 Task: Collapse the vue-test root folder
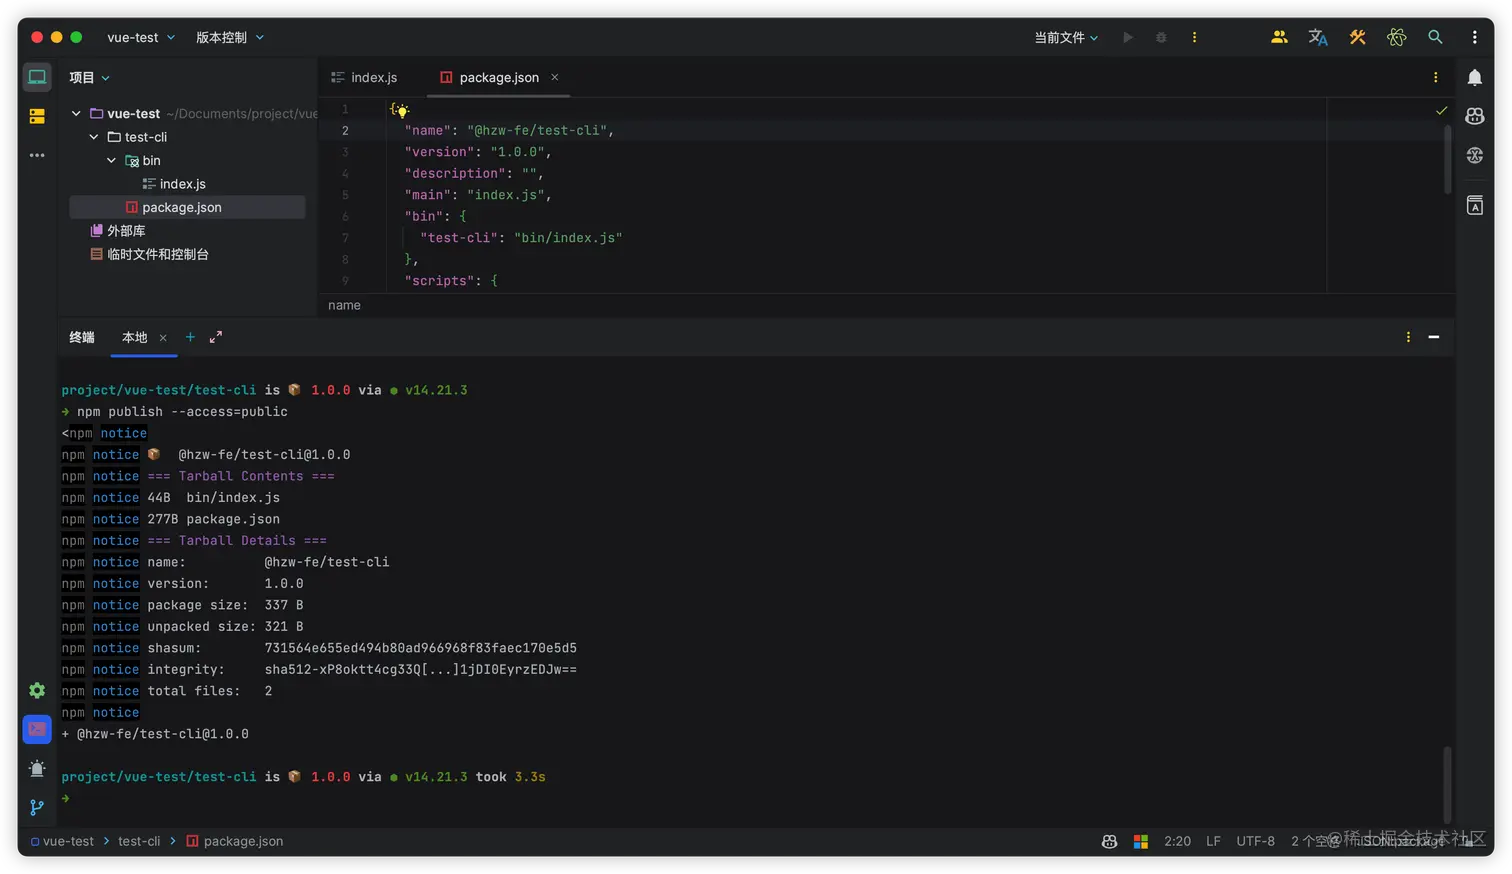pos(76,113)
